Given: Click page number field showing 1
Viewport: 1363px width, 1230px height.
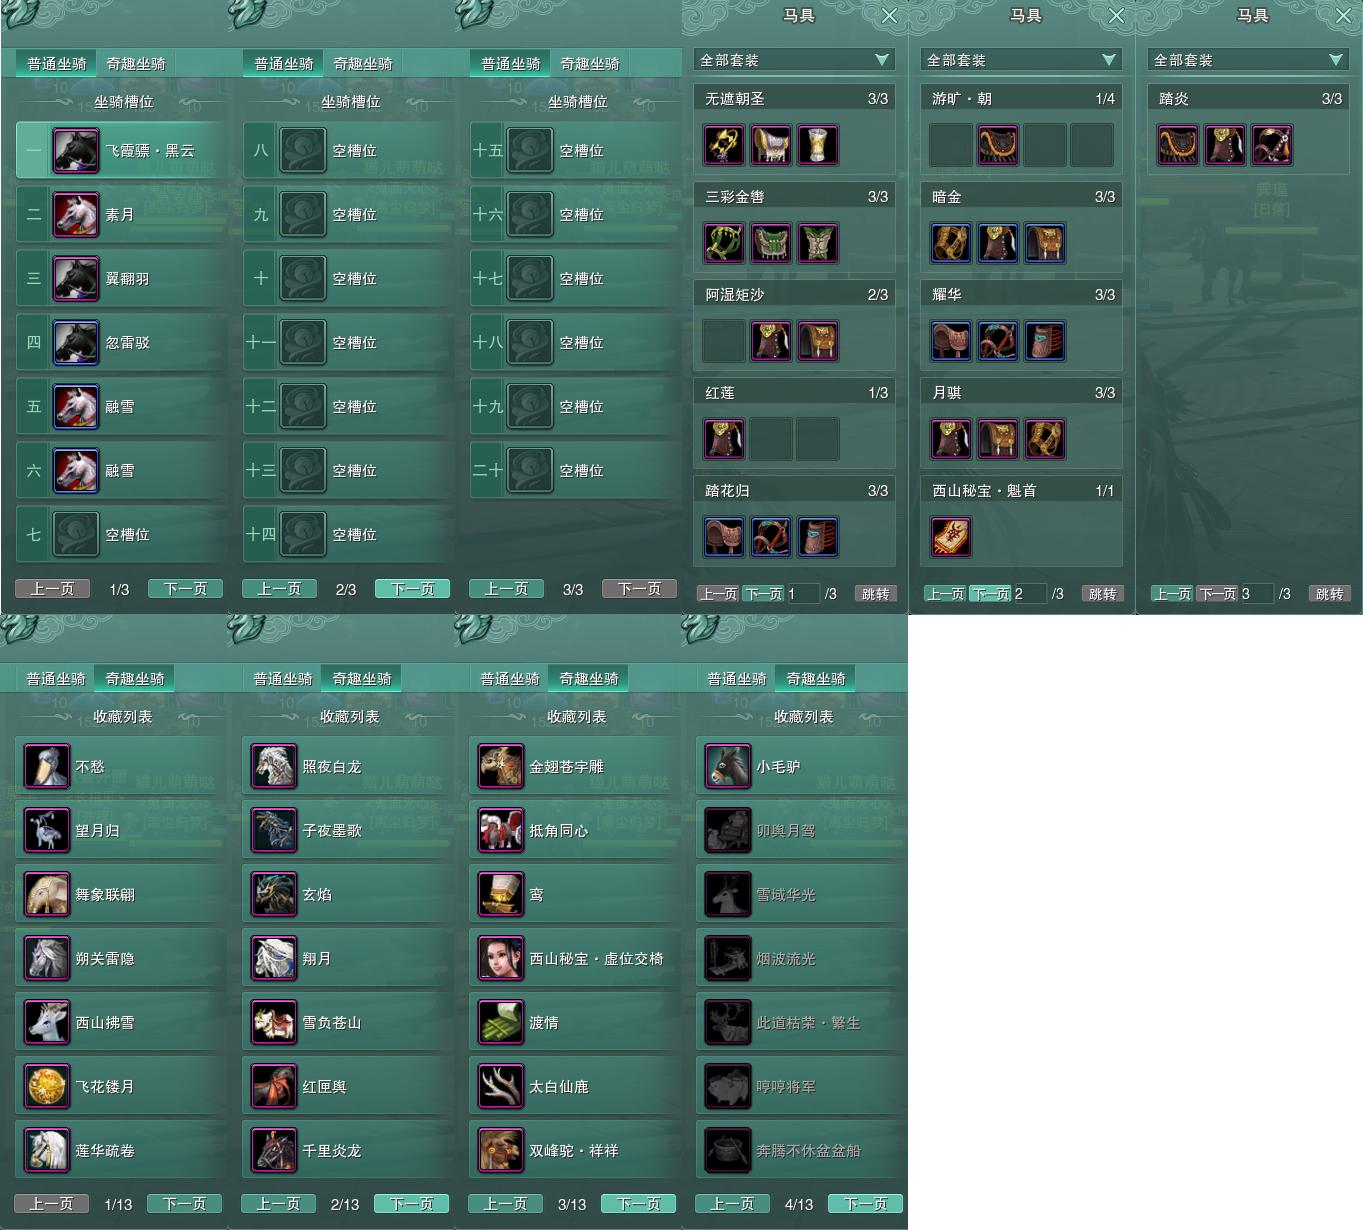Looking at the screenshot, I should click(x=803, y=594).
